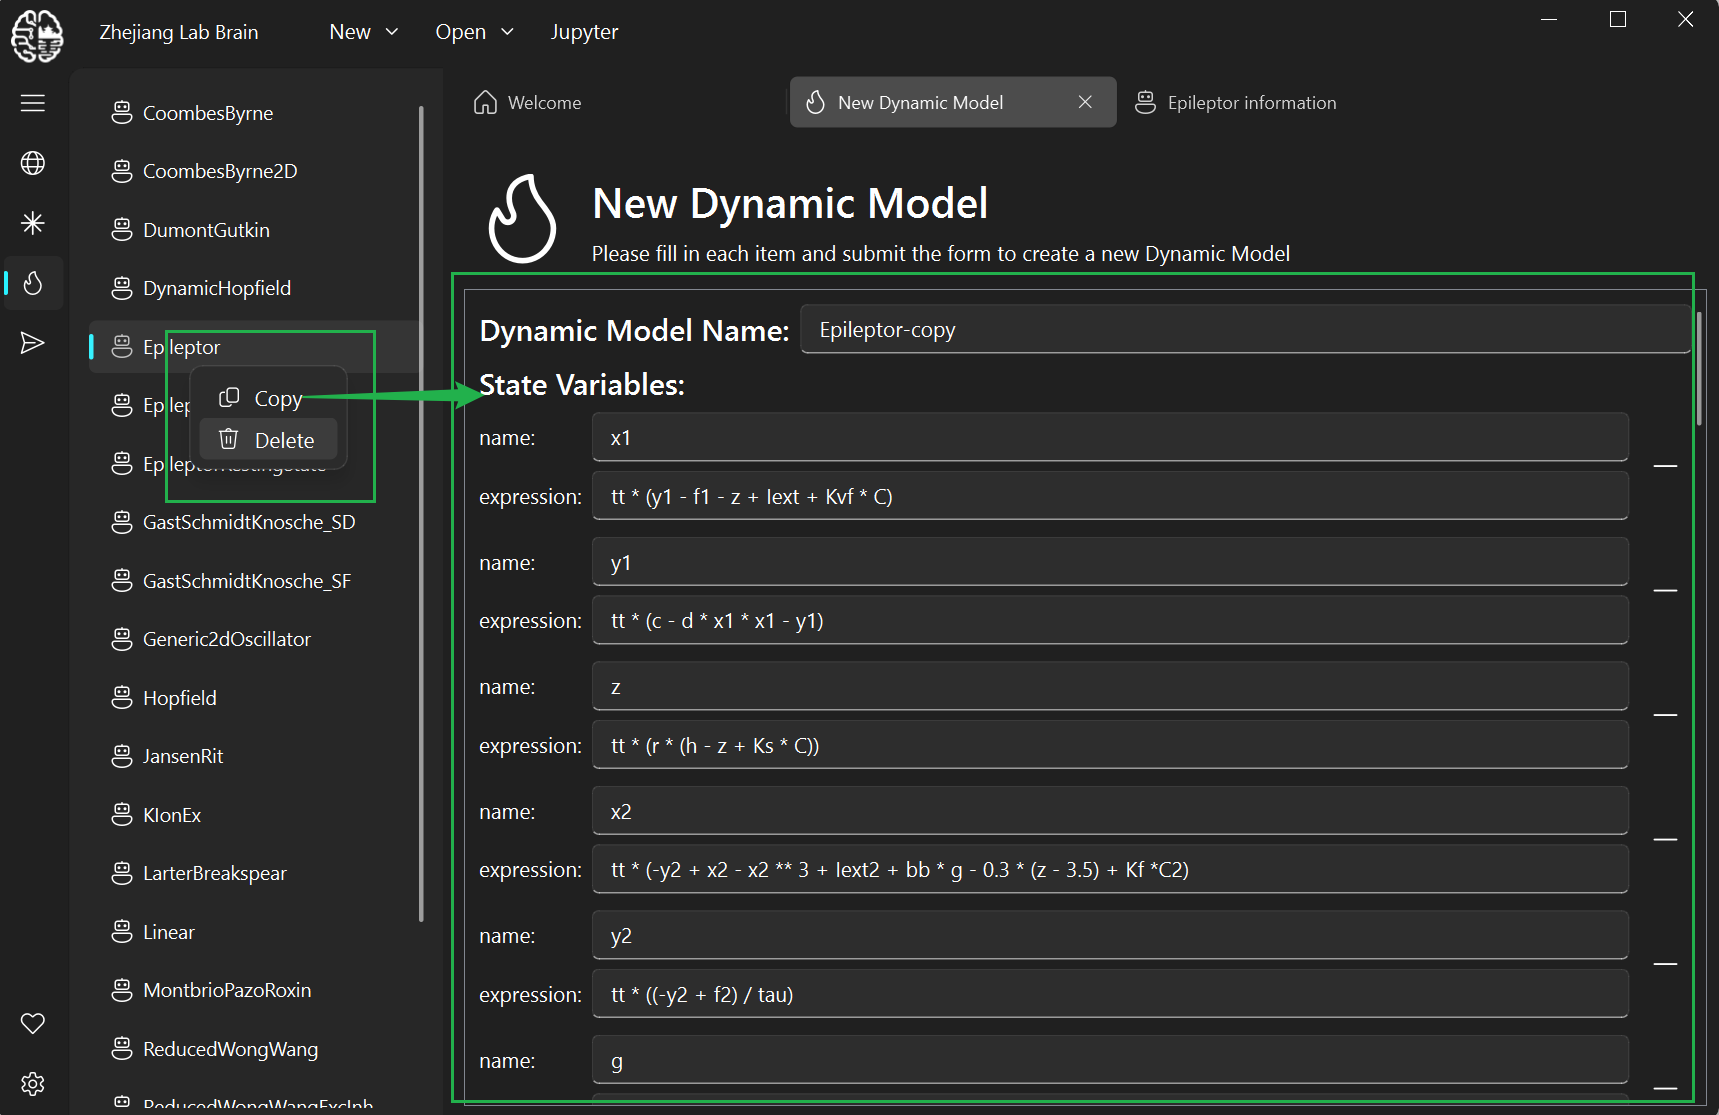
Task: Choose Copy from the context menu
Action: 269,398
